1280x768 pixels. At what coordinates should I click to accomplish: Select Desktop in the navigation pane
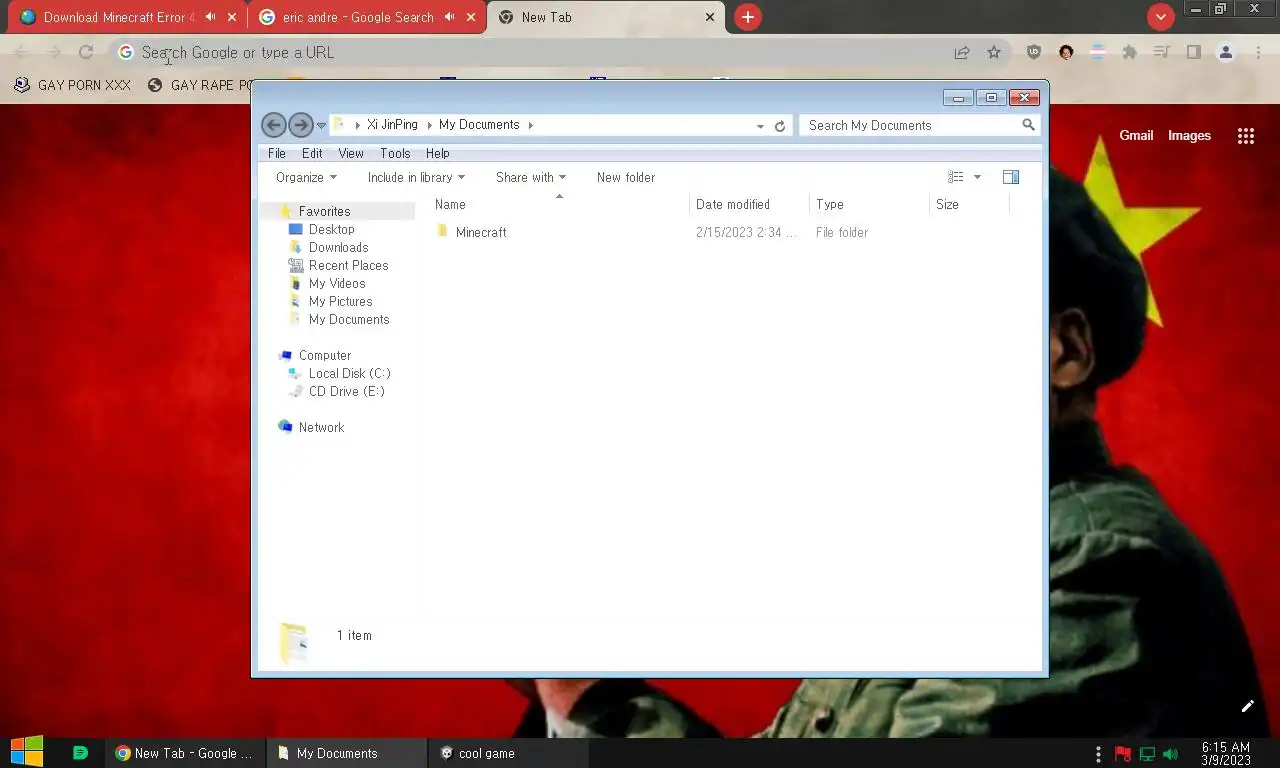331,229
